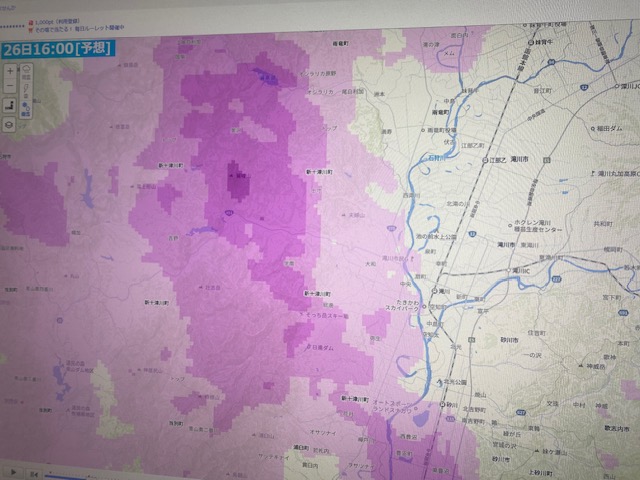Image resolution: width=640 pixels, height=480 pixels.
Task: Open the map layers icon
Action: tap(10, 125)
